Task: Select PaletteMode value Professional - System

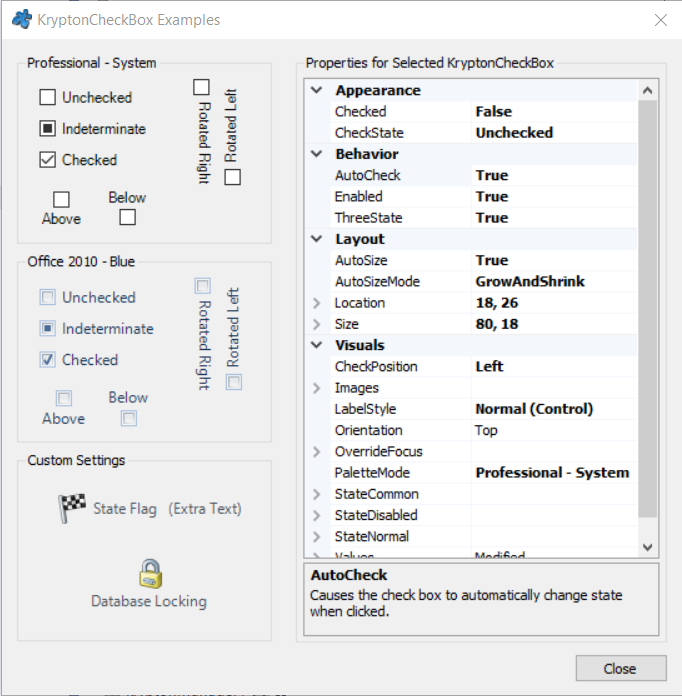Action: [x=552, y=473]
